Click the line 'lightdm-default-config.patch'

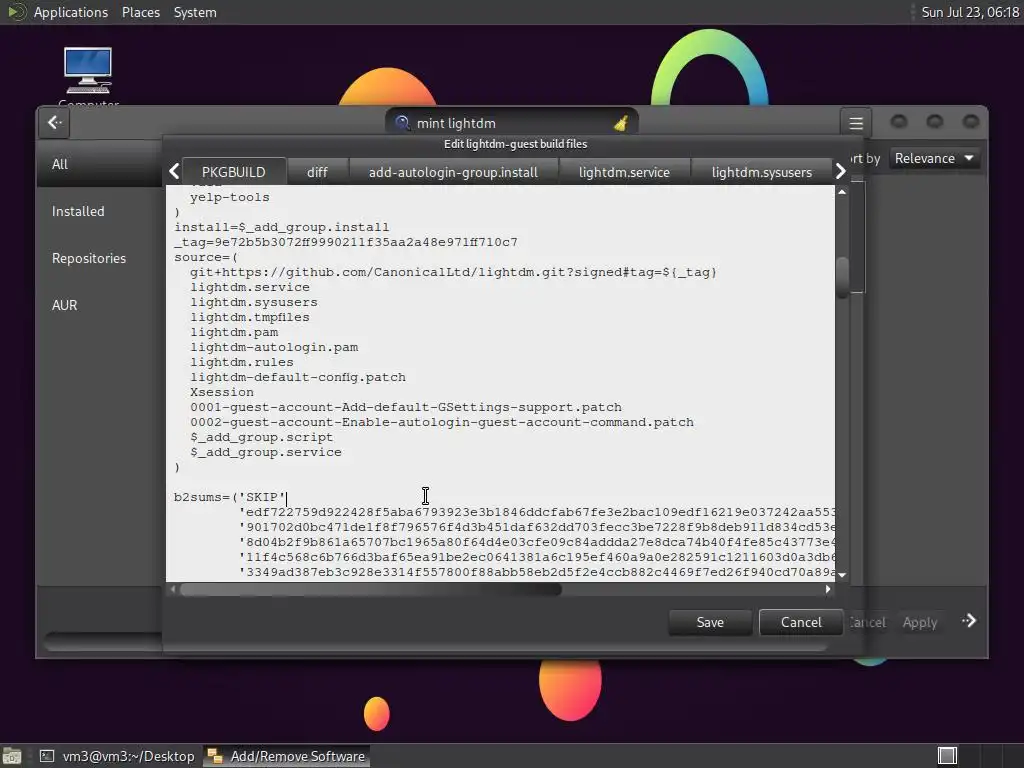click(x=298, y=377)
